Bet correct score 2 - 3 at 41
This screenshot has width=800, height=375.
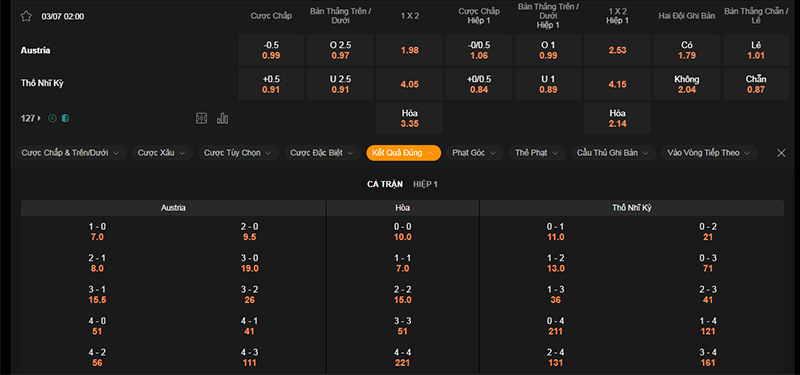pos(708,294)
